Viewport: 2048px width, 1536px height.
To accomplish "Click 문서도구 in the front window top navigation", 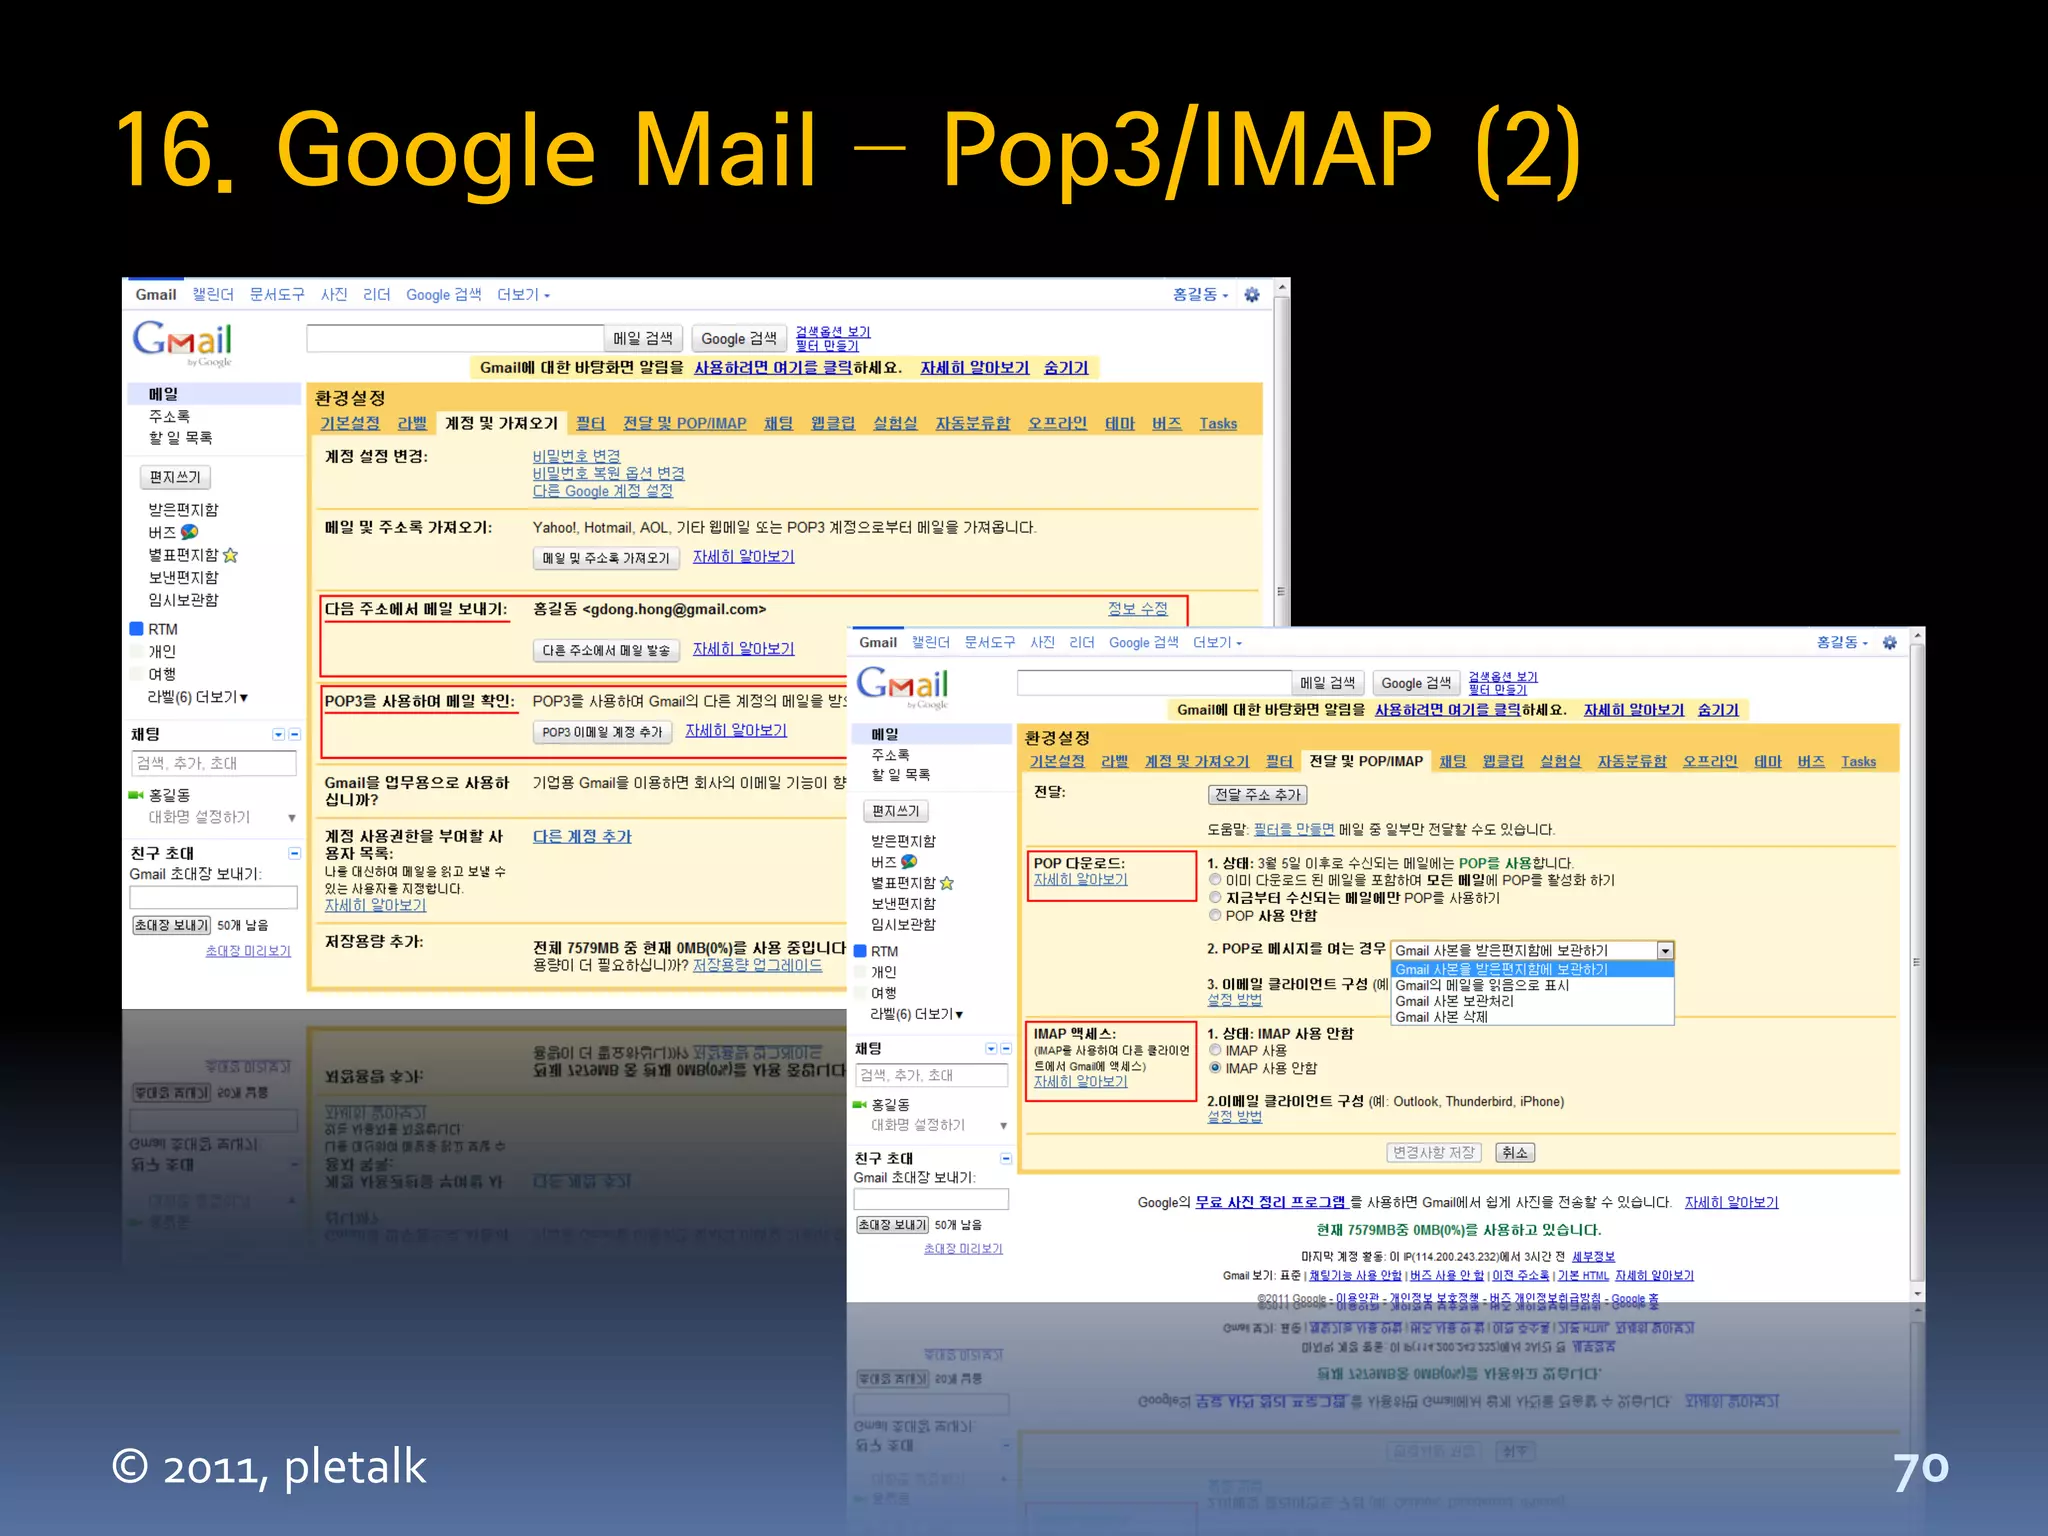I will pos(989,642).
